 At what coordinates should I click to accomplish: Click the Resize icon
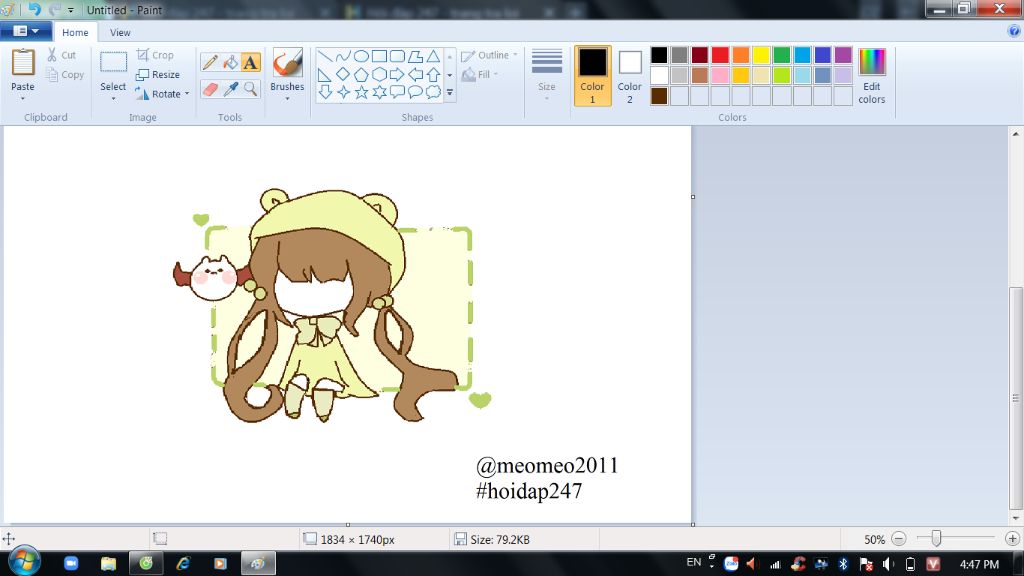[x=142, y=74]
